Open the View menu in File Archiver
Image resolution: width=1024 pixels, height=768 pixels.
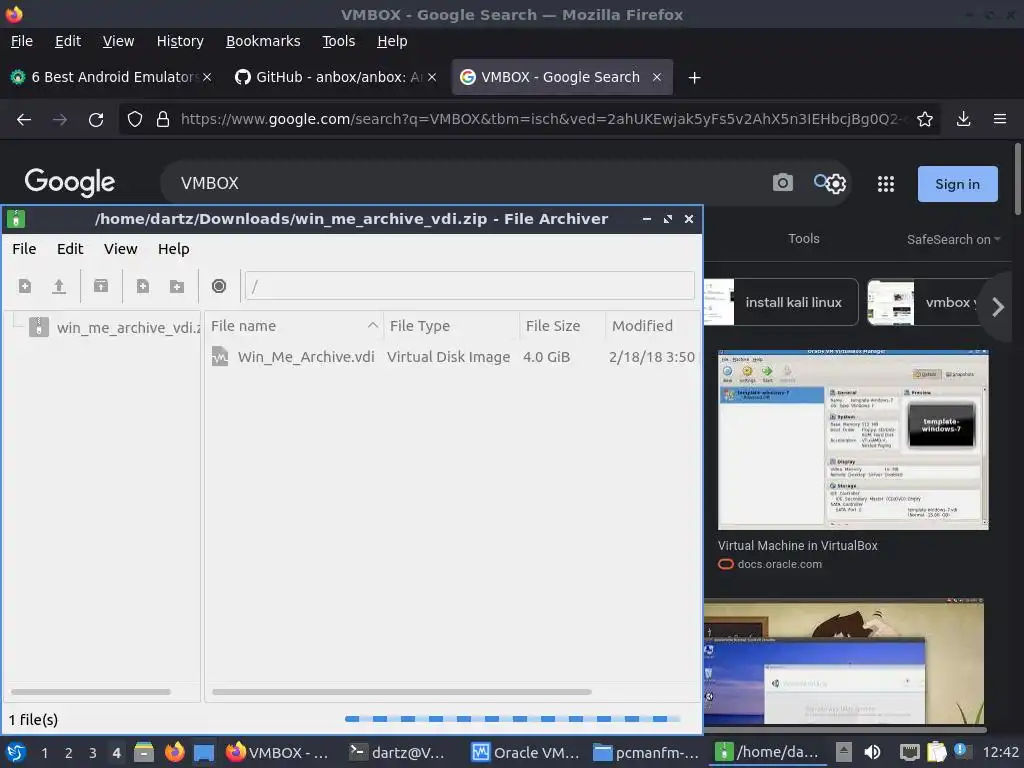(121, 249)
